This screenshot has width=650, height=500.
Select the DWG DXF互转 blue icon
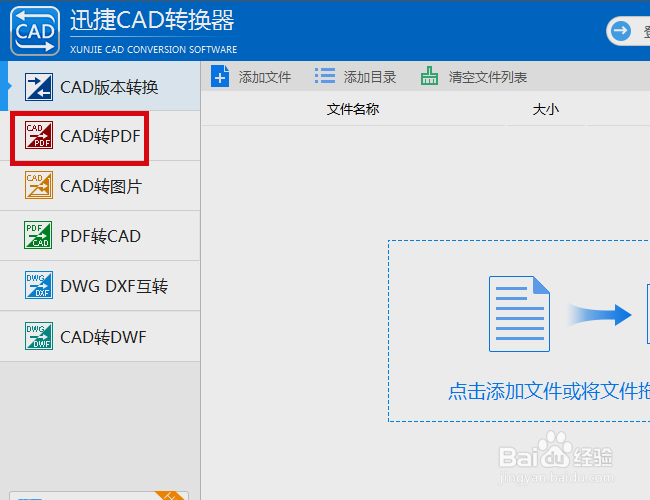pyautogui.click(x=39, y=285)
